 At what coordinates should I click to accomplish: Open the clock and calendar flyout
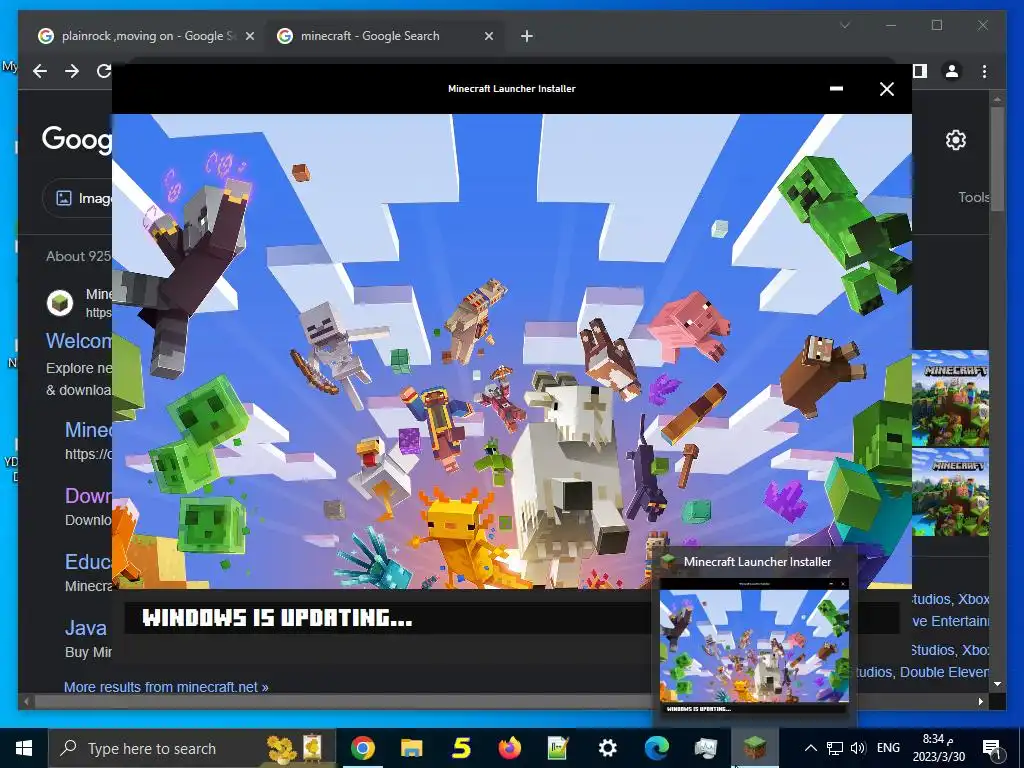tap(938, 748)
